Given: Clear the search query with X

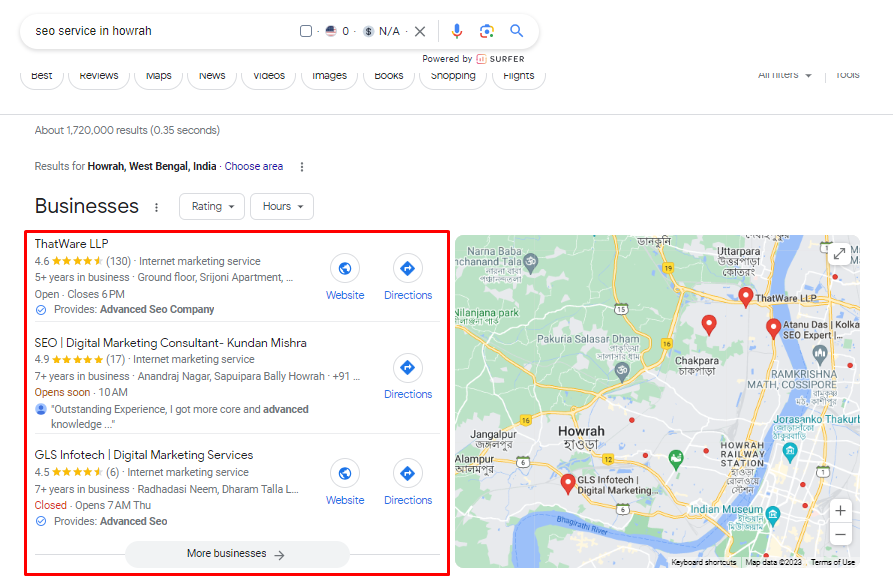Looking at the screenshot, I should pos(420,31).
